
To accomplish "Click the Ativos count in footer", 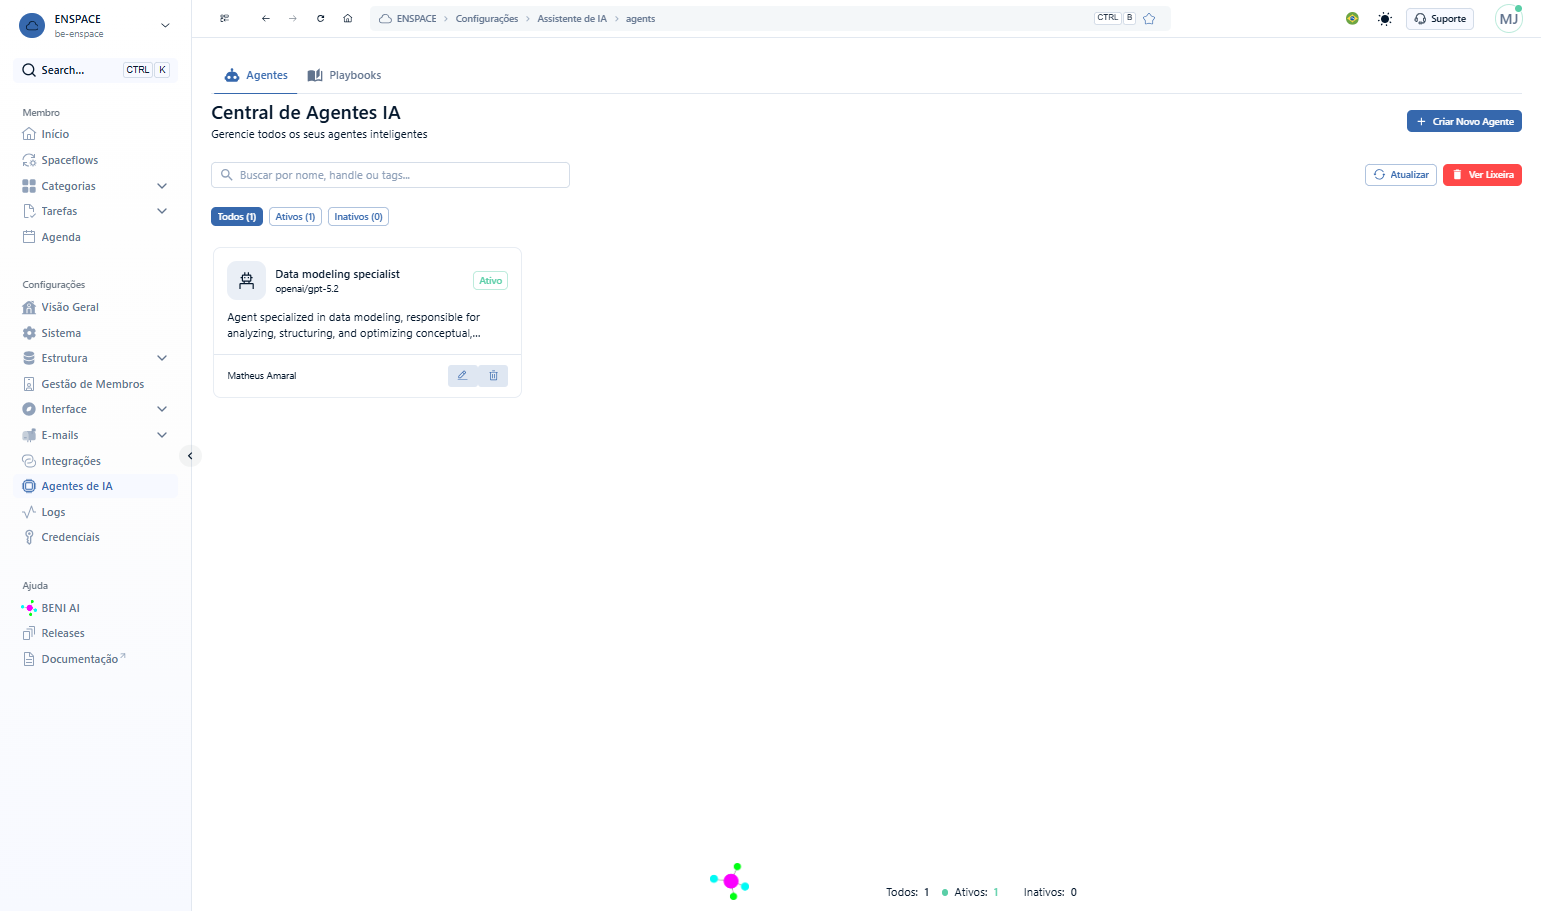I will pos(970,892).
